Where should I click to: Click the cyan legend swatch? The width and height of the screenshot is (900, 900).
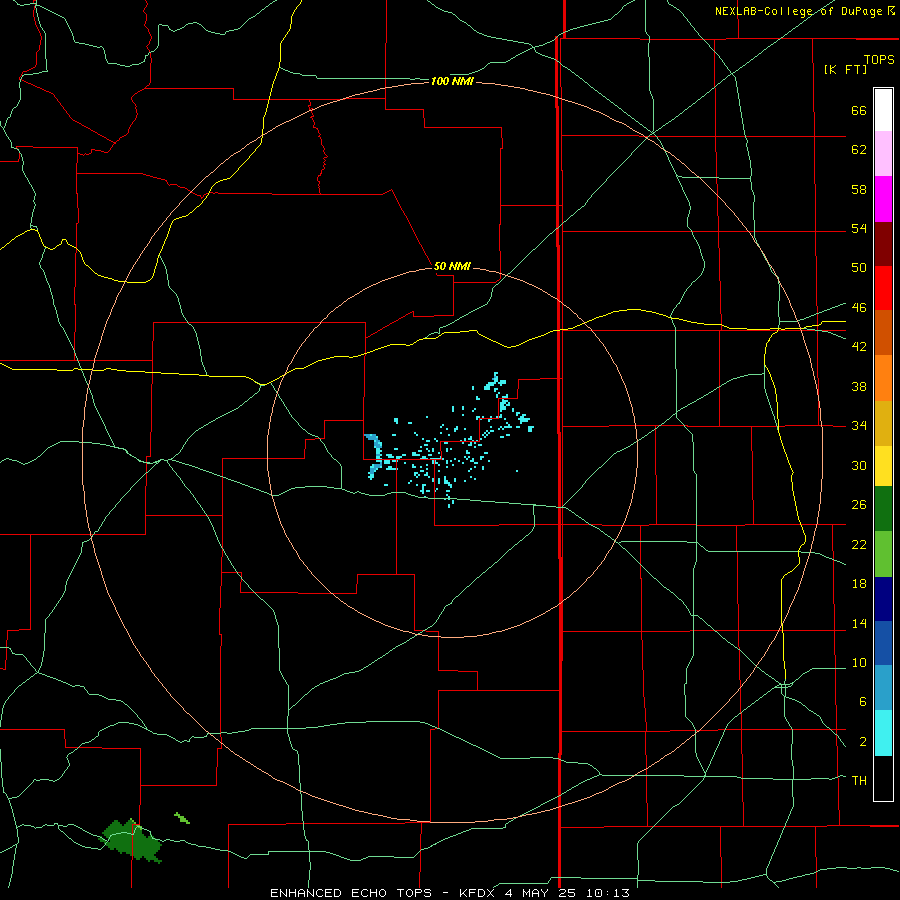pyautogui.click(x=883, y=733)
